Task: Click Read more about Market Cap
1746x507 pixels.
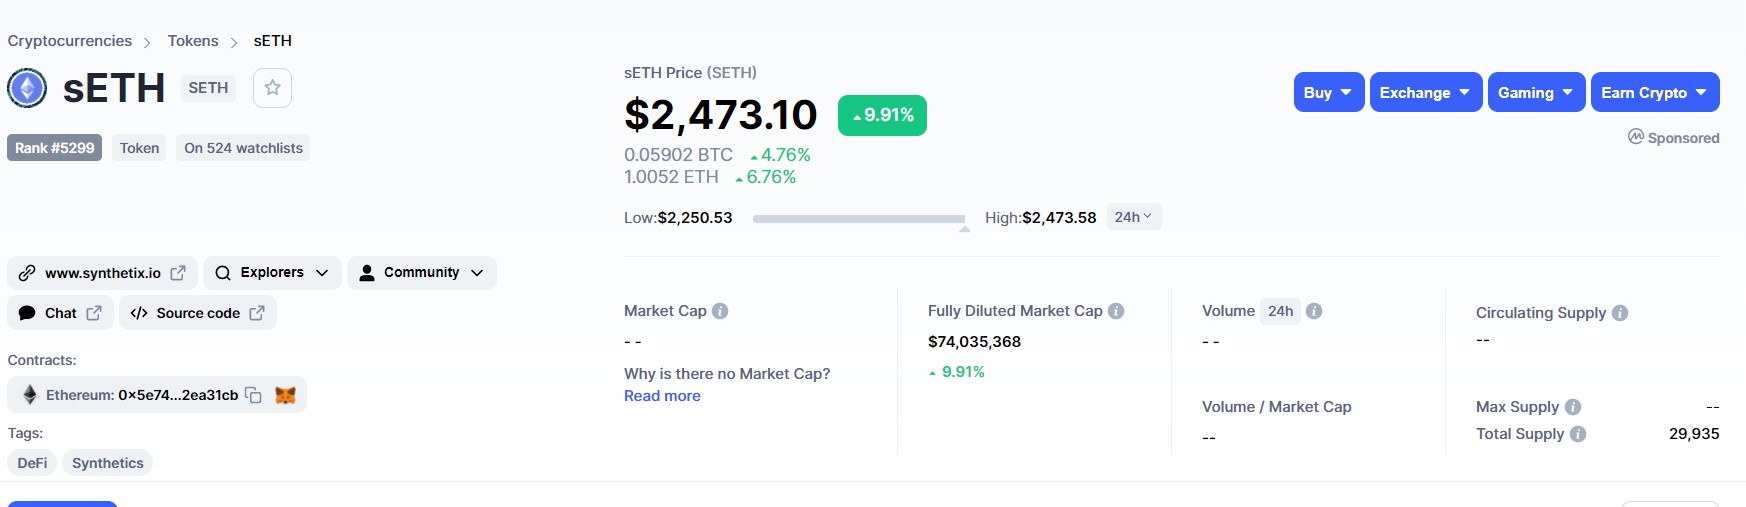Action: click(662, 396)
